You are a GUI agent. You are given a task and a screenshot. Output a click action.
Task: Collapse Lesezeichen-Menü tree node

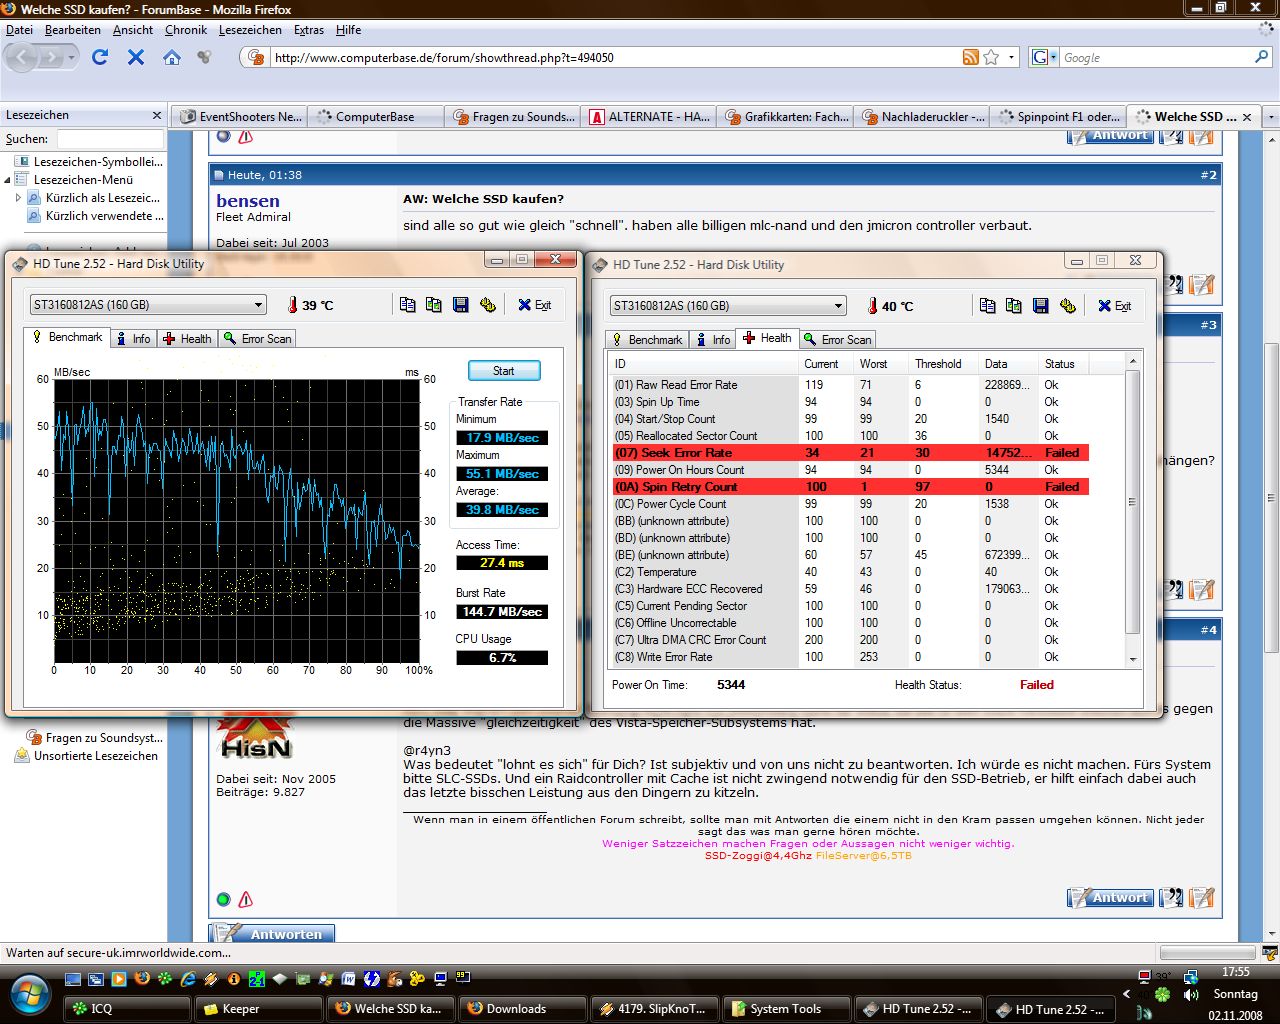click(x=8, y=180)
